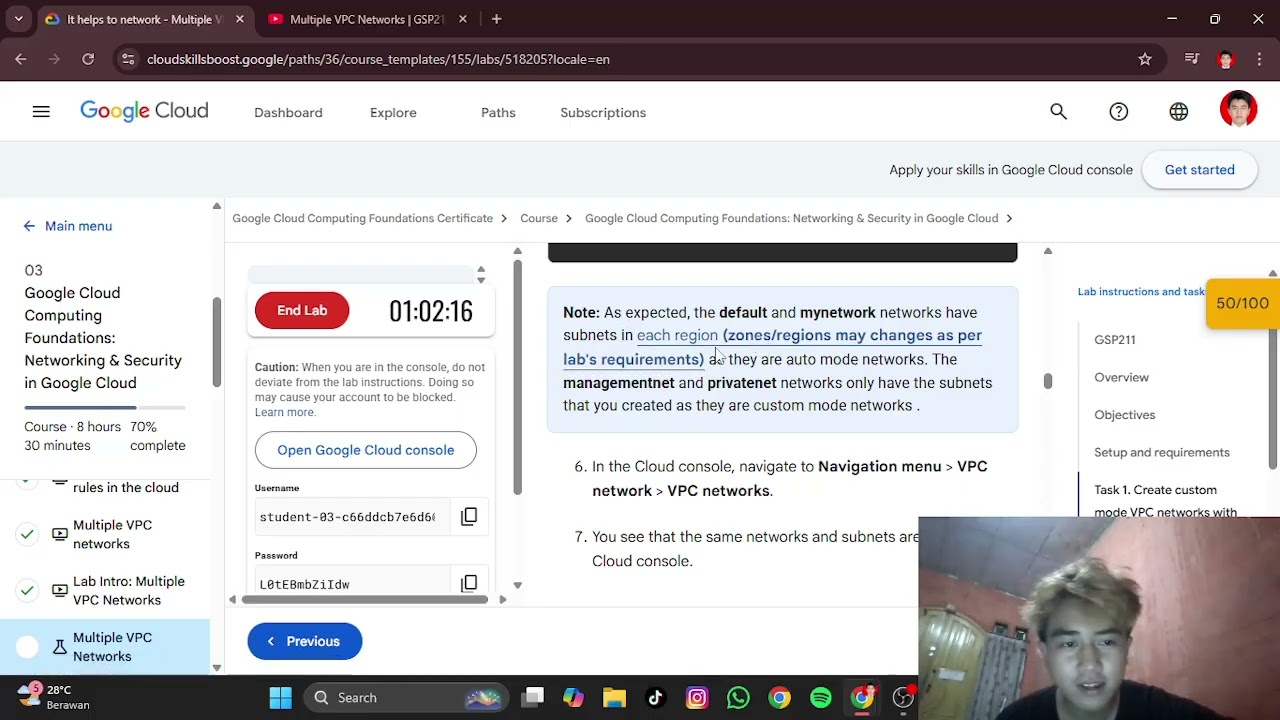The width and height of the screenshot is (1280, 720).
Task: Open the browser tab search dropdown
Action: click(x=18, y=19)
